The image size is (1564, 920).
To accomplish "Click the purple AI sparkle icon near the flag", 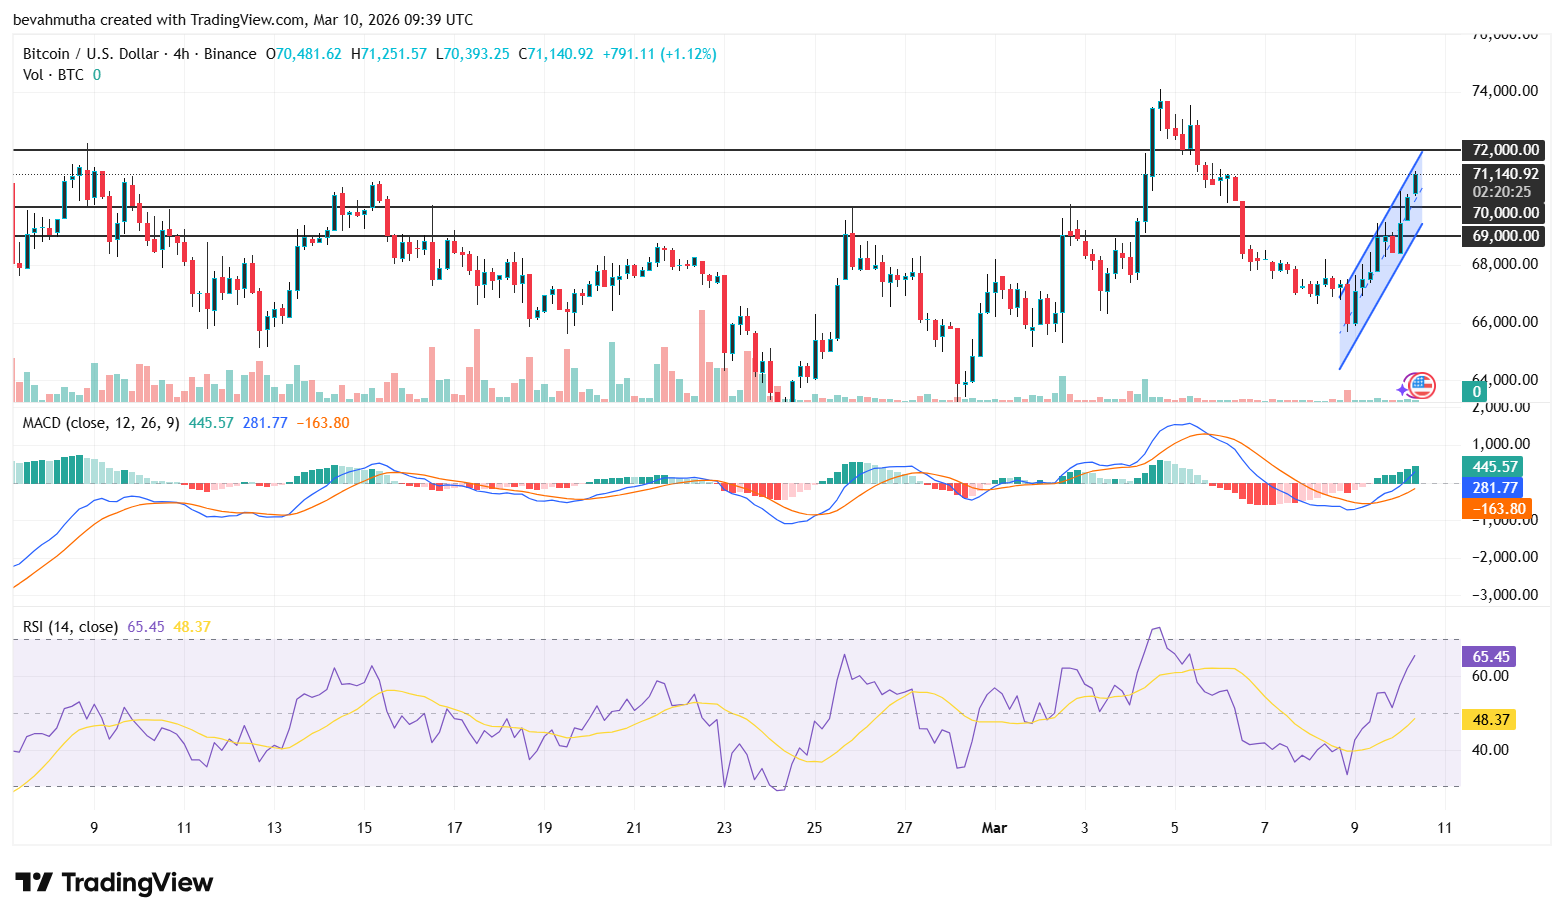I will coord(1404,388).
